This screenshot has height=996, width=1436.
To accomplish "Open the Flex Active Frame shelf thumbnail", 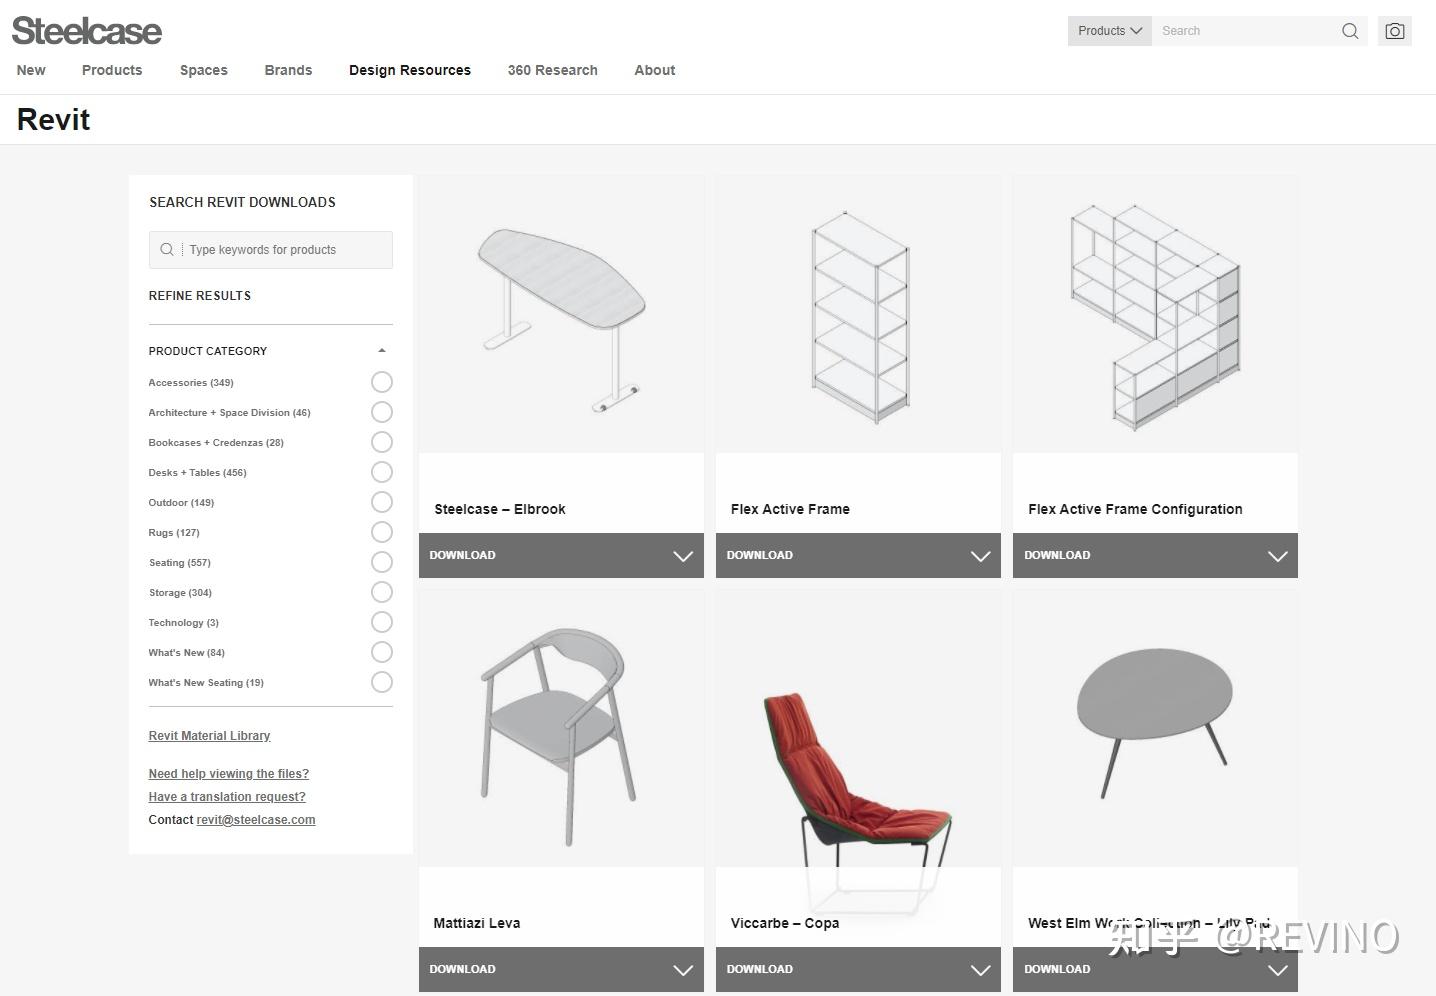I will point(858,315).
